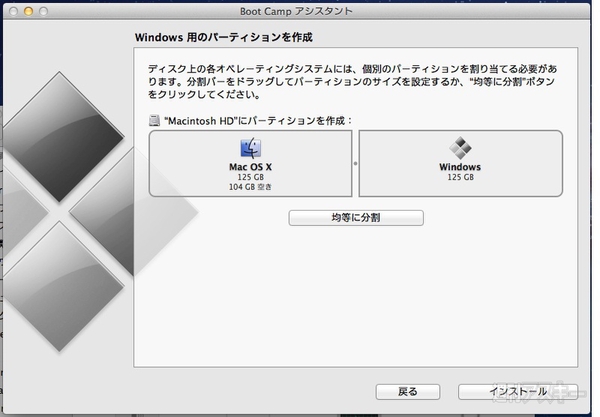Click the partition instructions paragraph
600x417 pixels.
pos(352,81)
